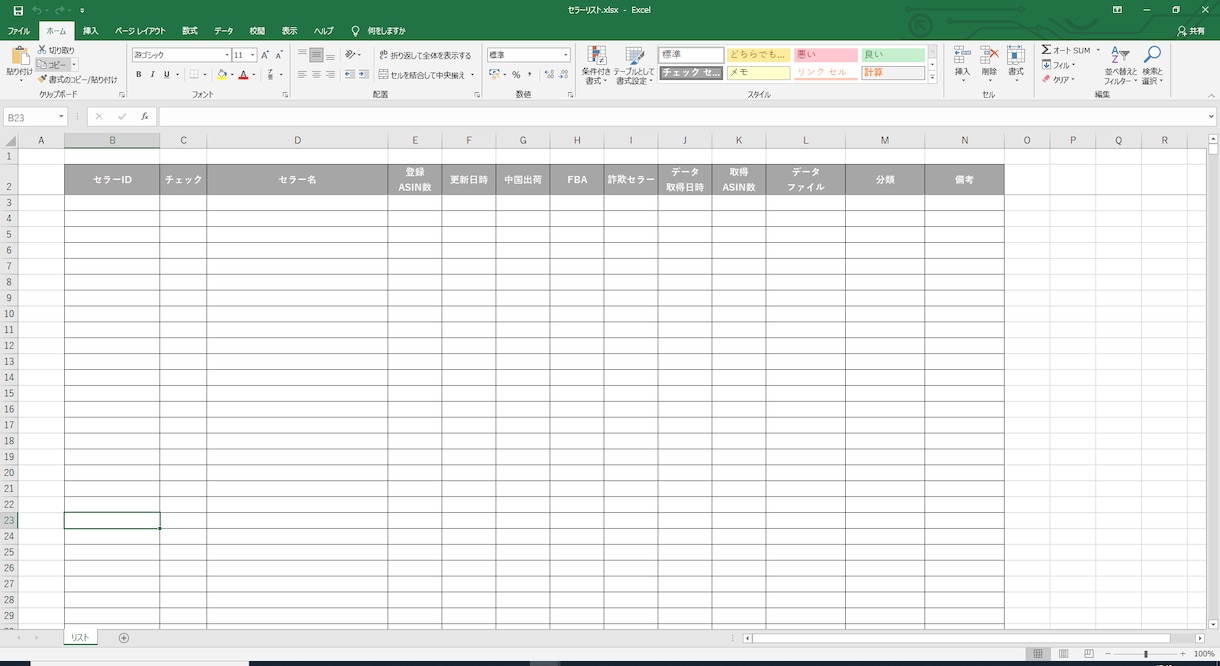Open the font name dropdown
This screenshot has width=1220, height=666.
point(226,55)
